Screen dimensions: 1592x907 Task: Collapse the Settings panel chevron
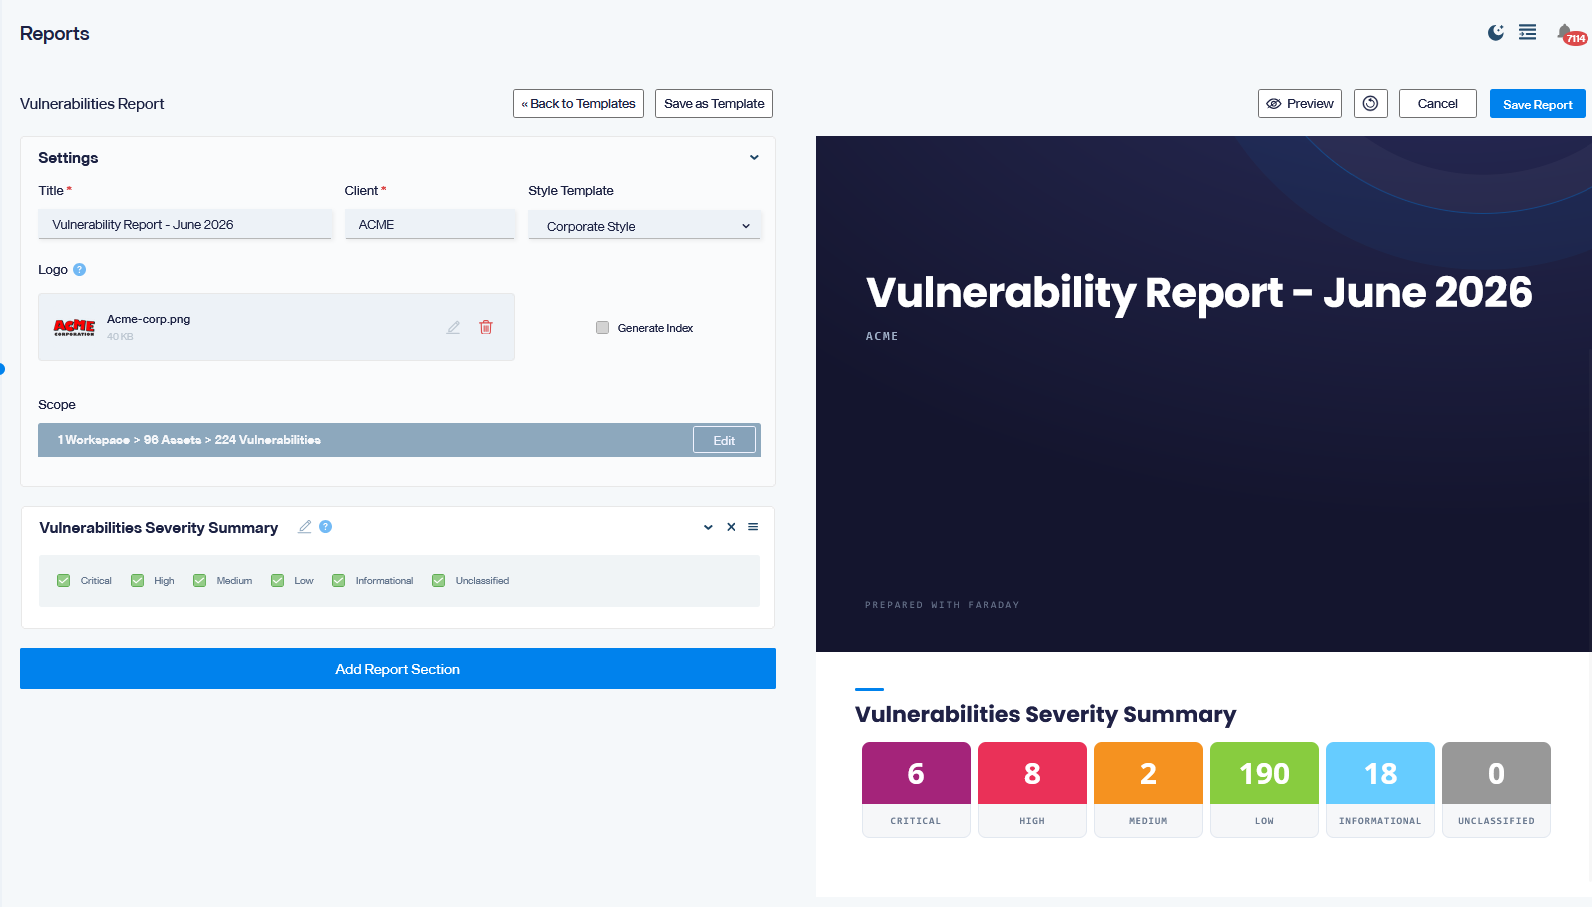pyautogui.click(x=754, y=158)
